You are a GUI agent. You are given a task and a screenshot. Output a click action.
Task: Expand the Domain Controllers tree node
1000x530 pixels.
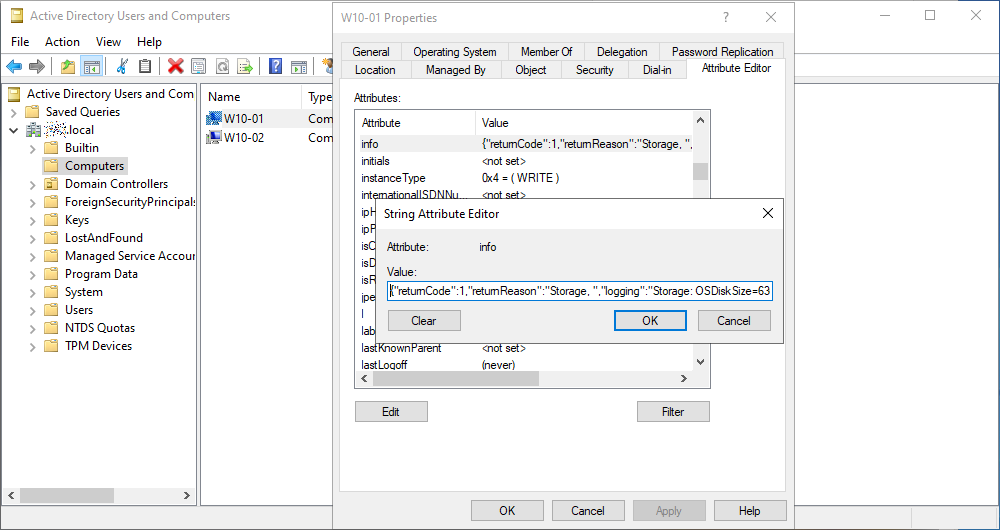coord(33,184)
